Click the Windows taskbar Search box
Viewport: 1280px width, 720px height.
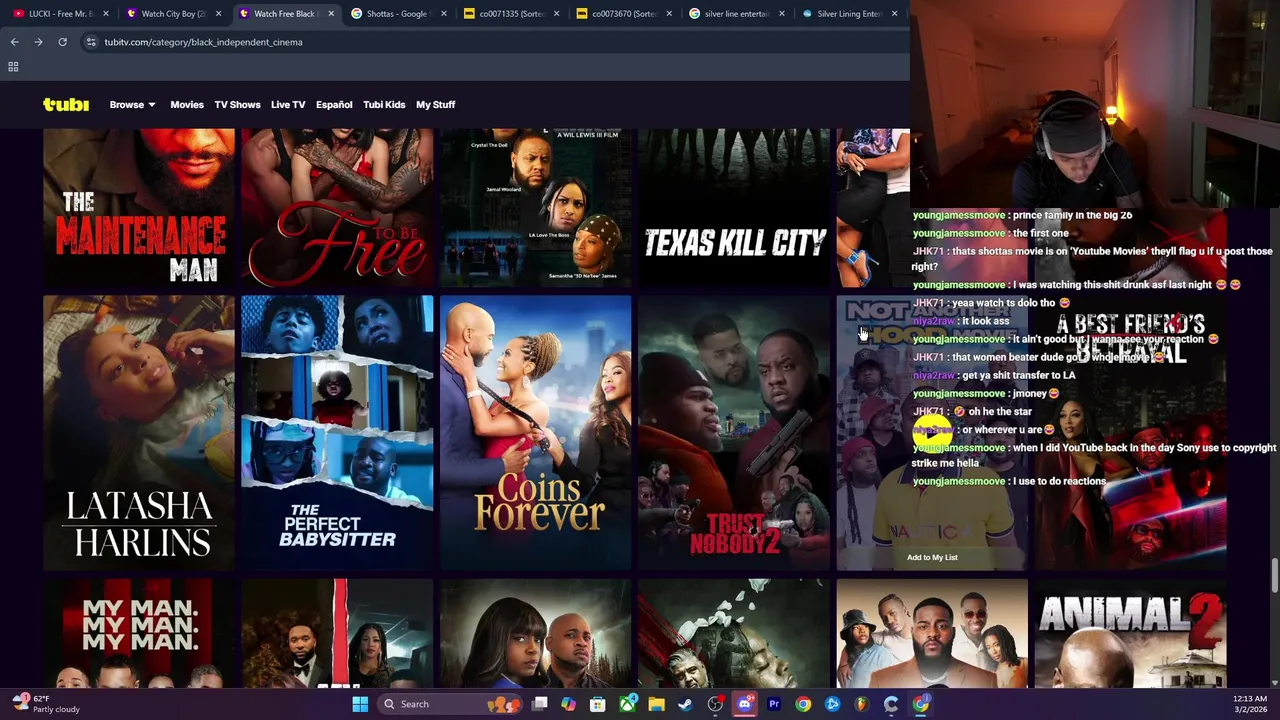click(452, 704)
